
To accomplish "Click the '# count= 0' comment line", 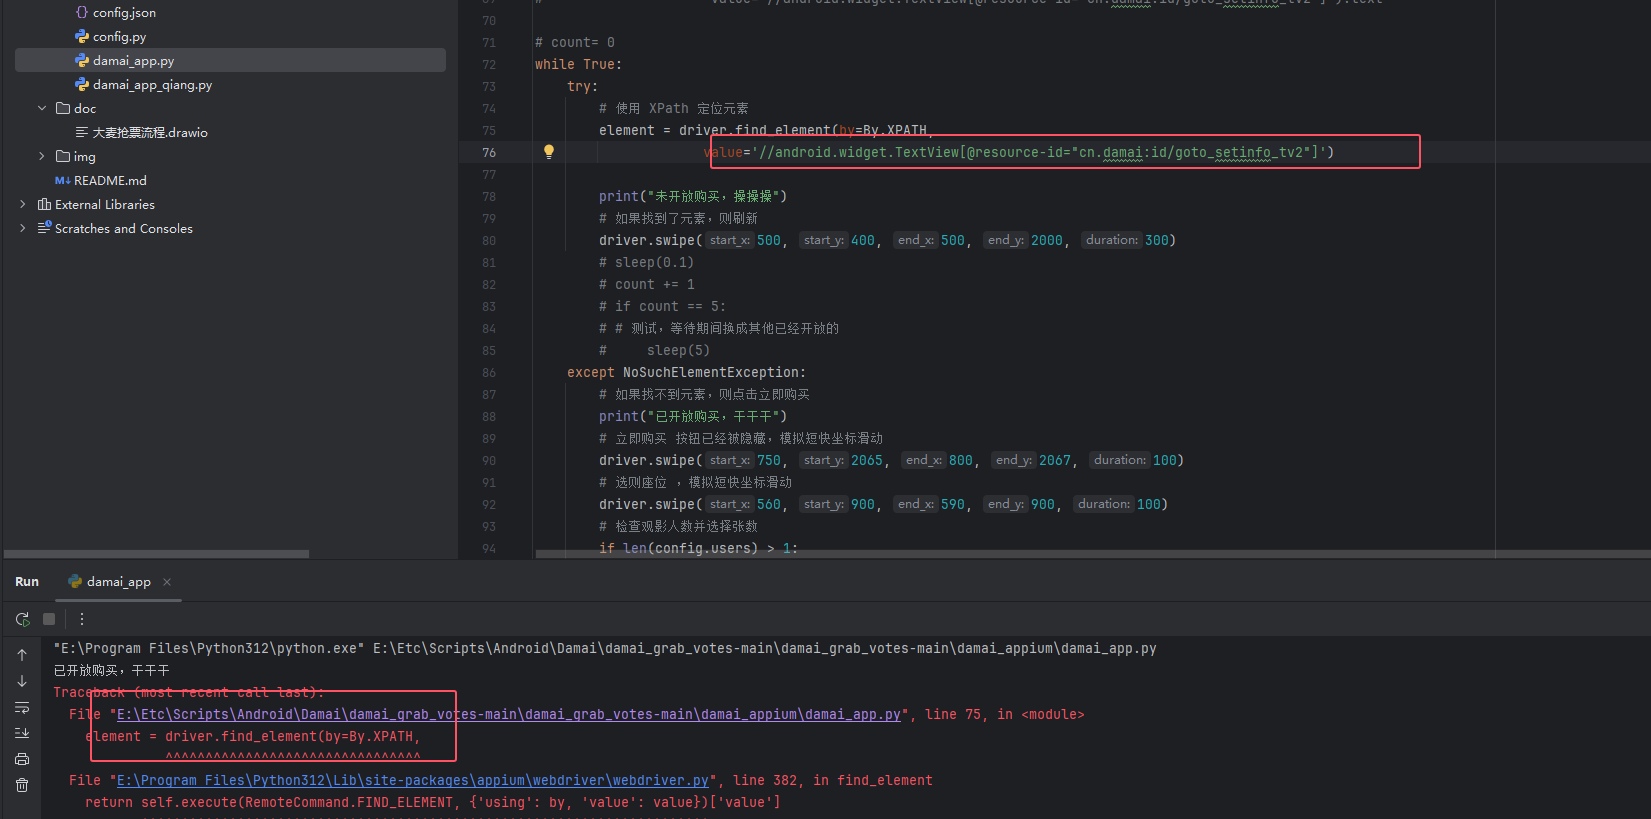I will point(575,42).
